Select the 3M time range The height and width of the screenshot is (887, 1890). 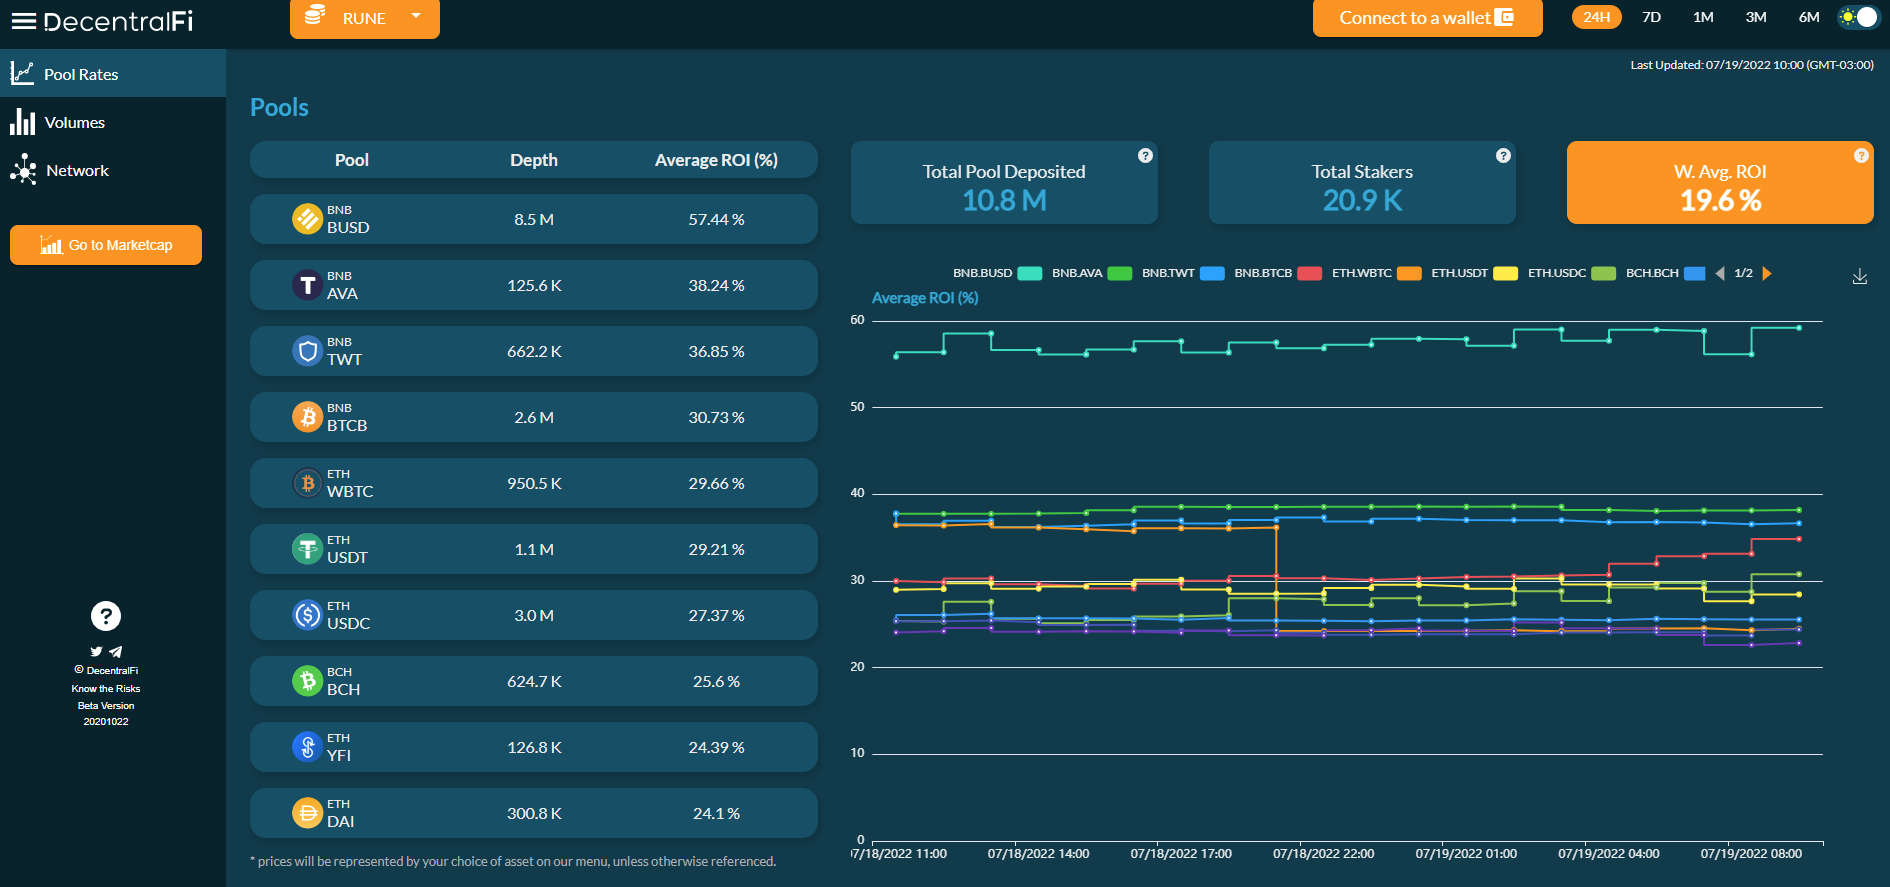1756,17
